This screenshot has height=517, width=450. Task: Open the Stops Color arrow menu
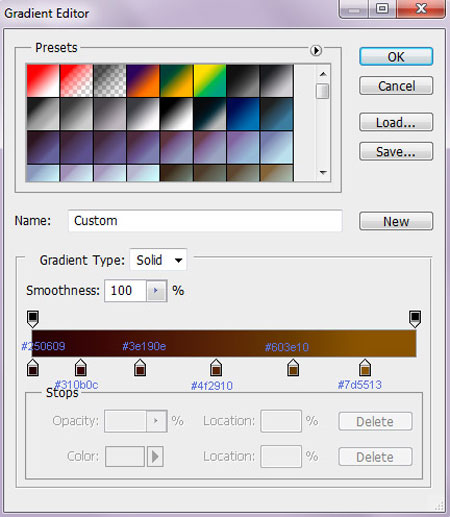[x=155, y=456]
